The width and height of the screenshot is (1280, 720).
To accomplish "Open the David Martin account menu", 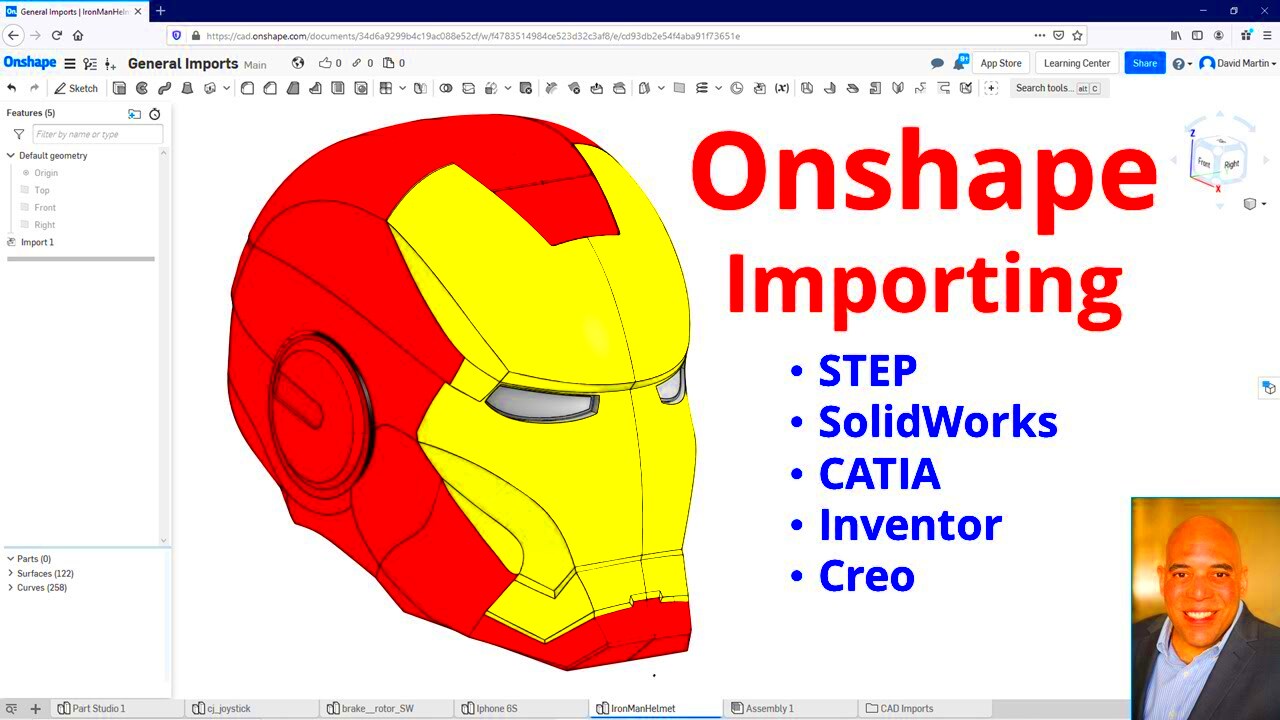I will (1238, 63).
